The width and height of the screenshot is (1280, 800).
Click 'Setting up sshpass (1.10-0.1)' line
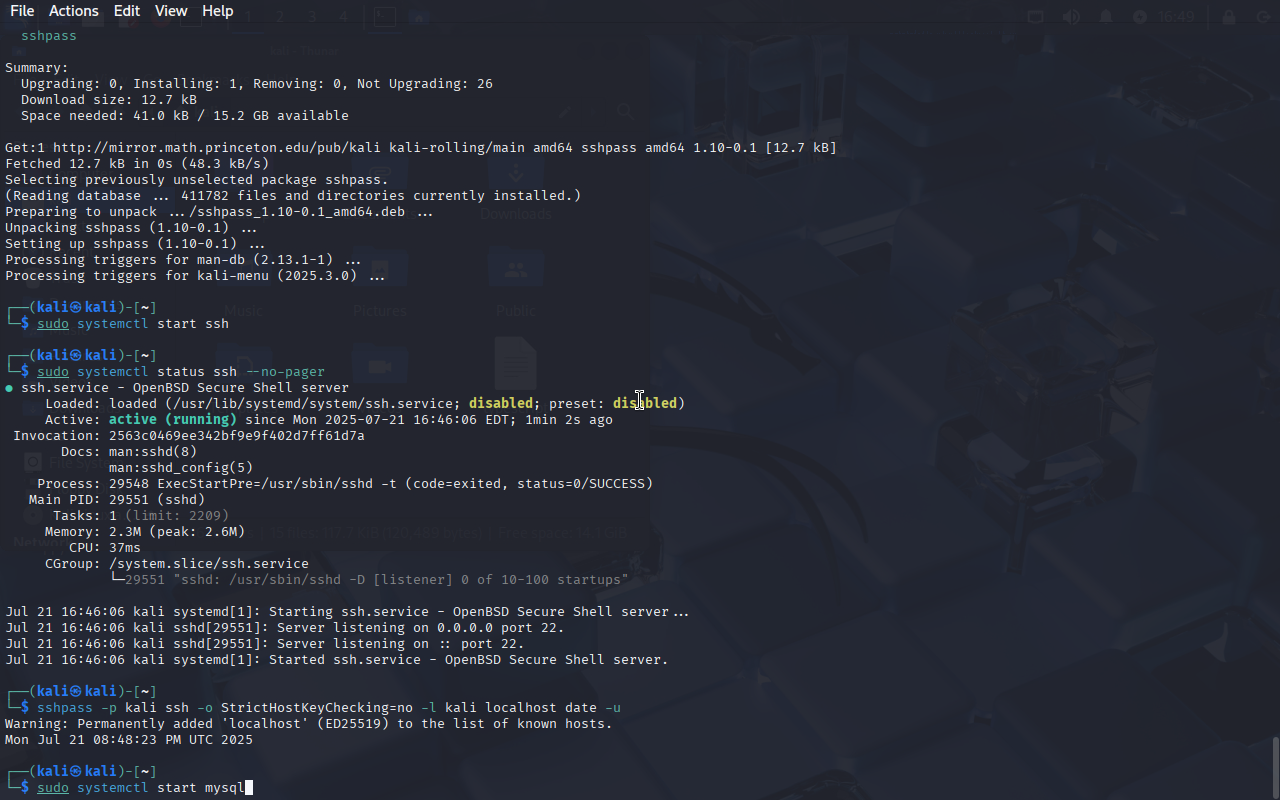click(x=135, y=244)
